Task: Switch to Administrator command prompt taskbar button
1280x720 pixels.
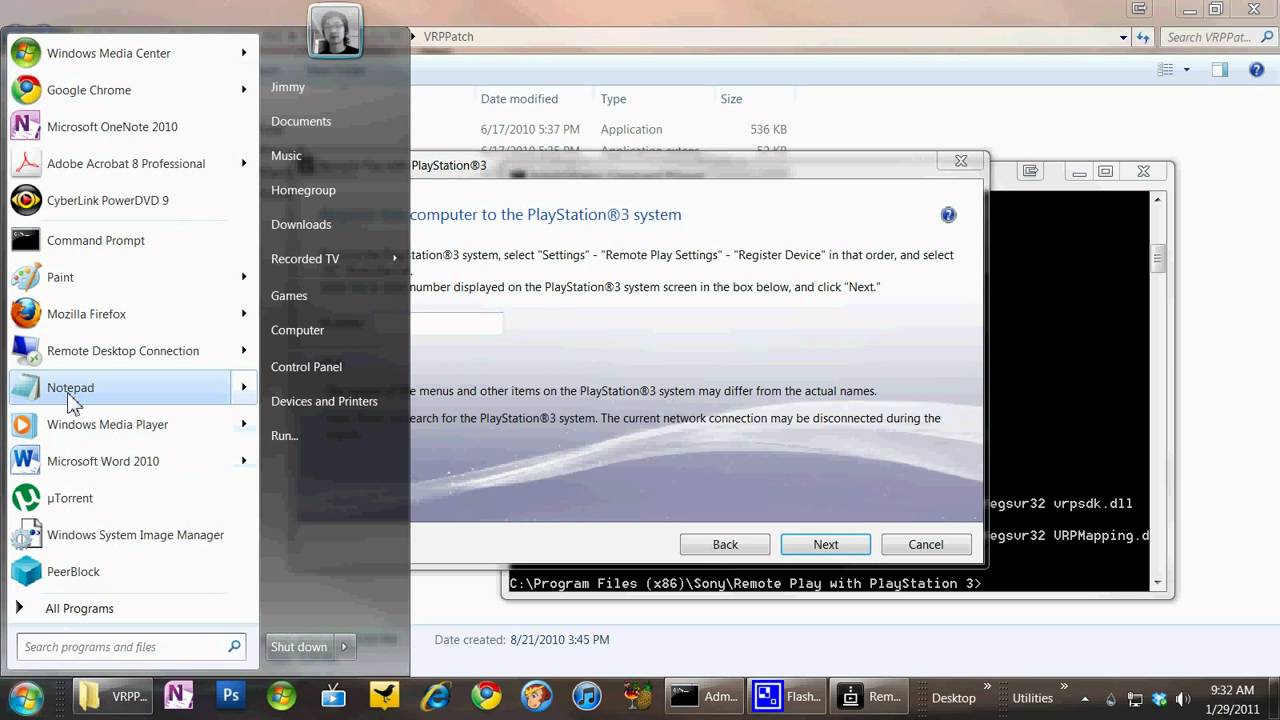Action: click(x=705, y=697)
